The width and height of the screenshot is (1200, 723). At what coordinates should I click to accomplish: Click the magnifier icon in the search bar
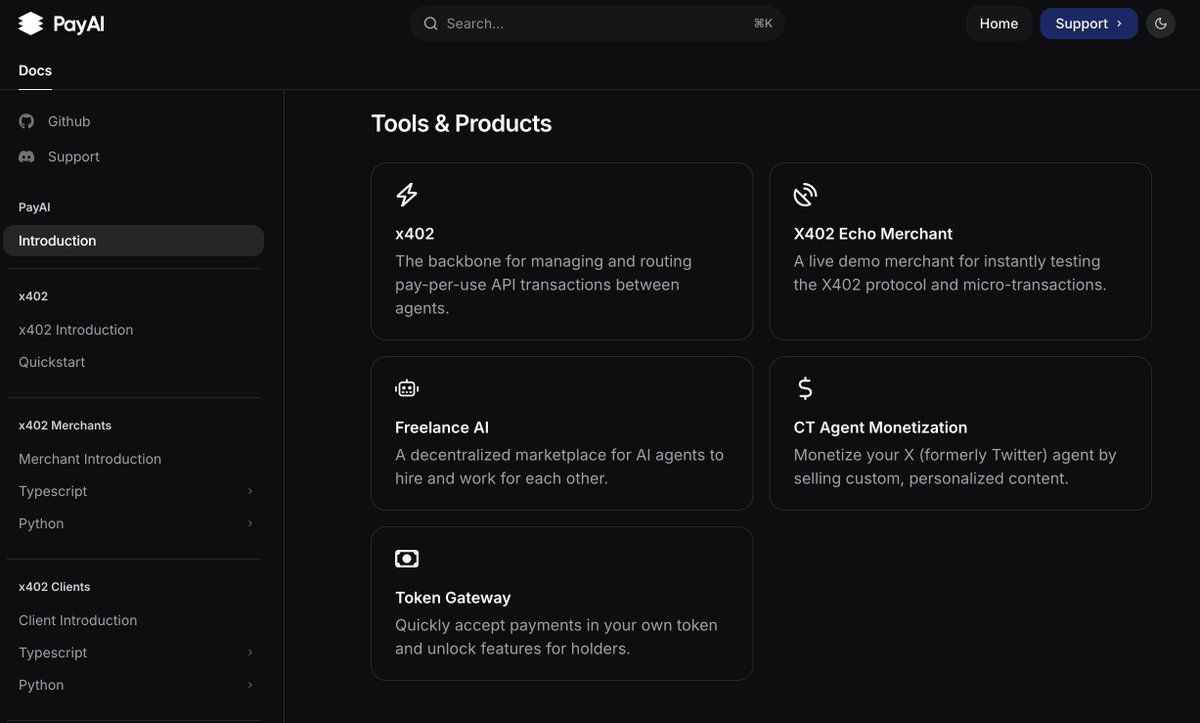[x=430, y=22]
